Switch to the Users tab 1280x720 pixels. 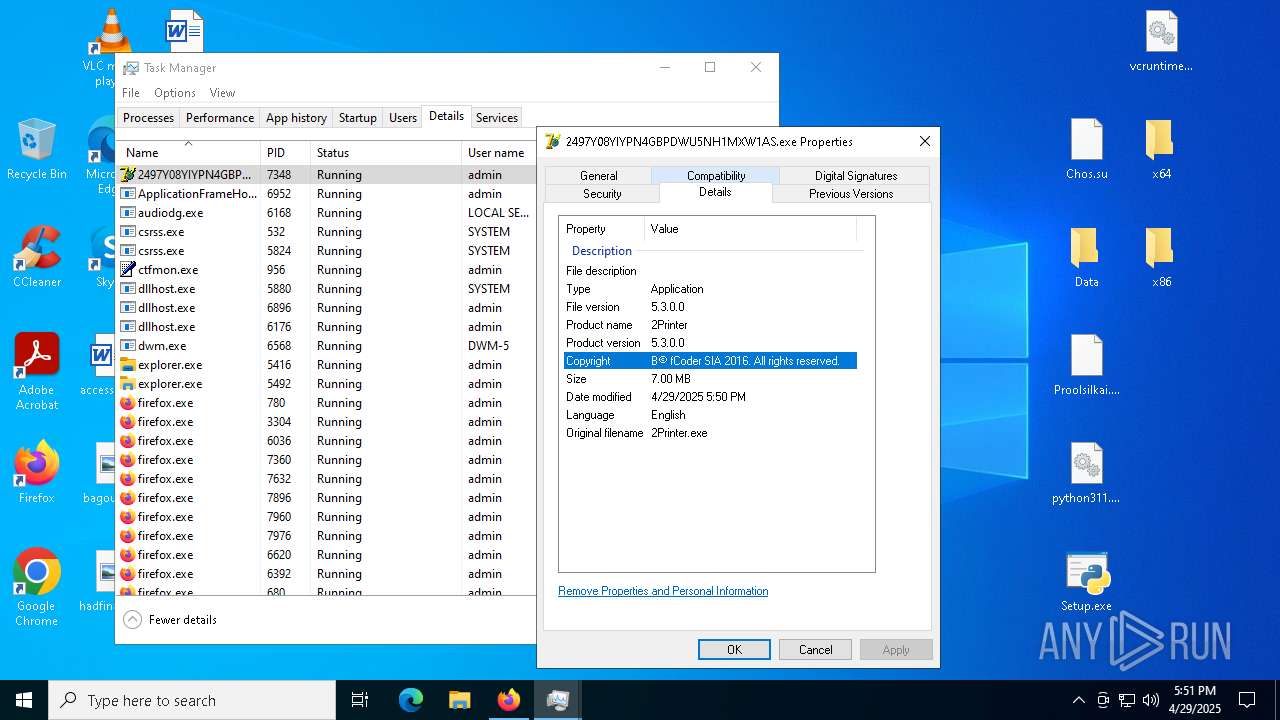click(403, 118)
